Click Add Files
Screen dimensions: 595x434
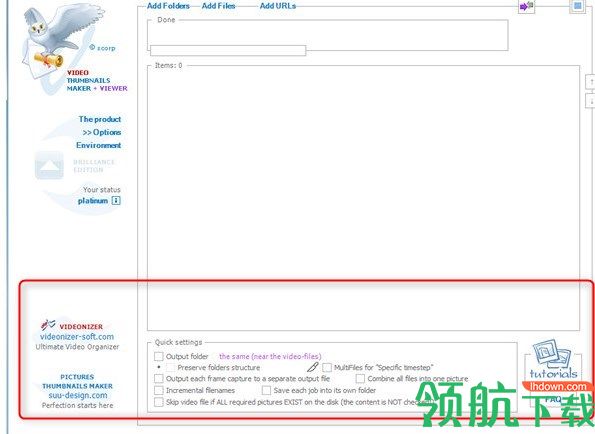click(x=219, y=6)
